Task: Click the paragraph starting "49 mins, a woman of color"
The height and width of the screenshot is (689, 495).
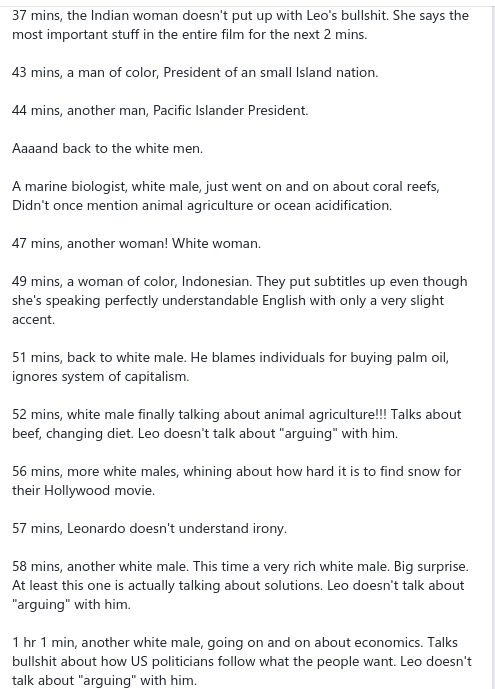Action: [x=239, y=300]
